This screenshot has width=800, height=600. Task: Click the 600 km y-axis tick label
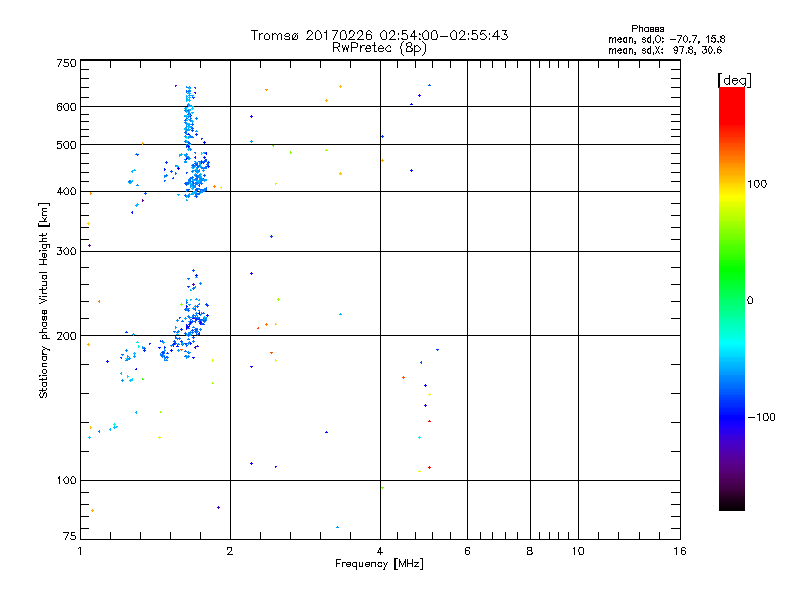(66, 107)
